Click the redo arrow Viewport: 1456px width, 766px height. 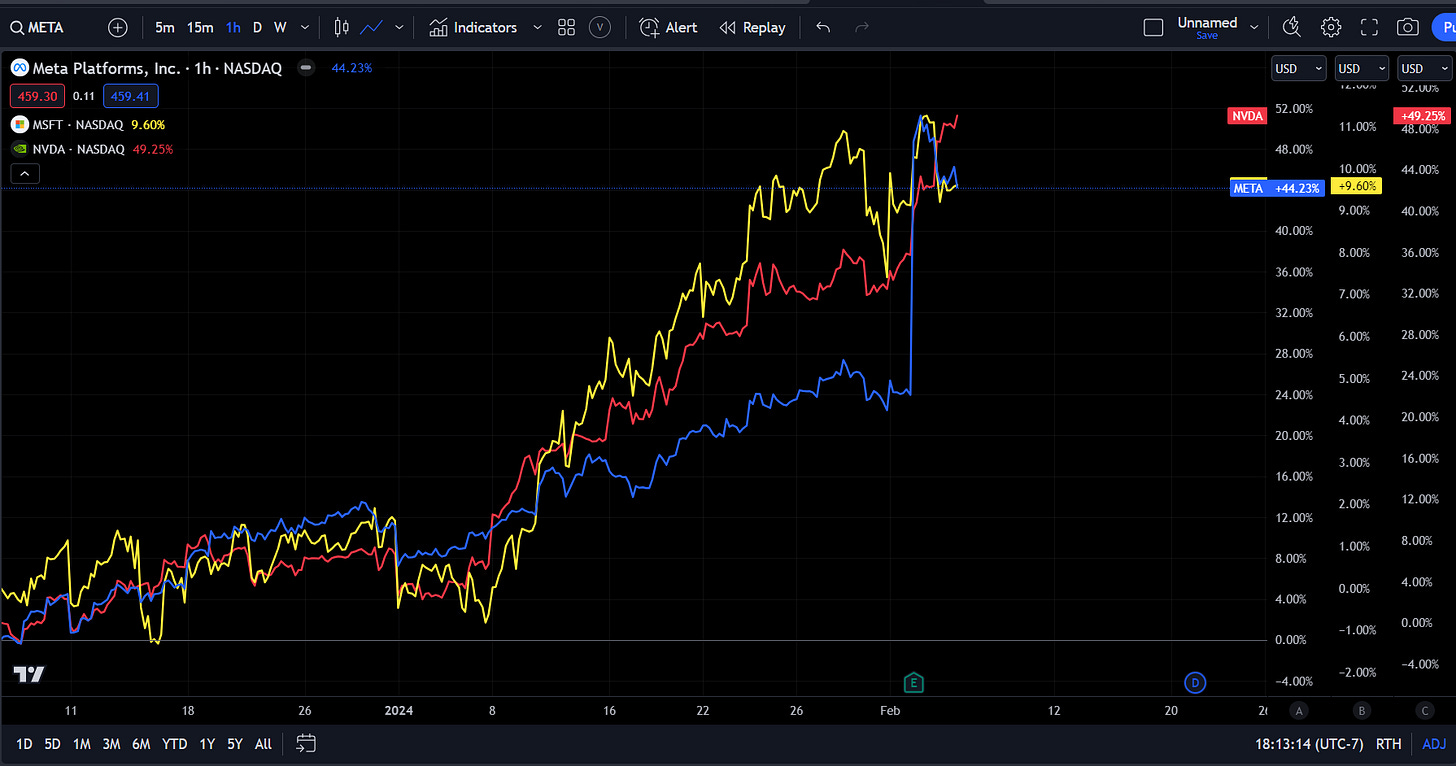(861, 27)
